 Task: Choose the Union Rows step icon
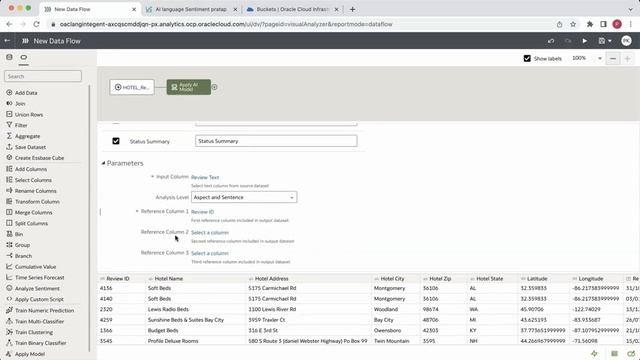9,114
